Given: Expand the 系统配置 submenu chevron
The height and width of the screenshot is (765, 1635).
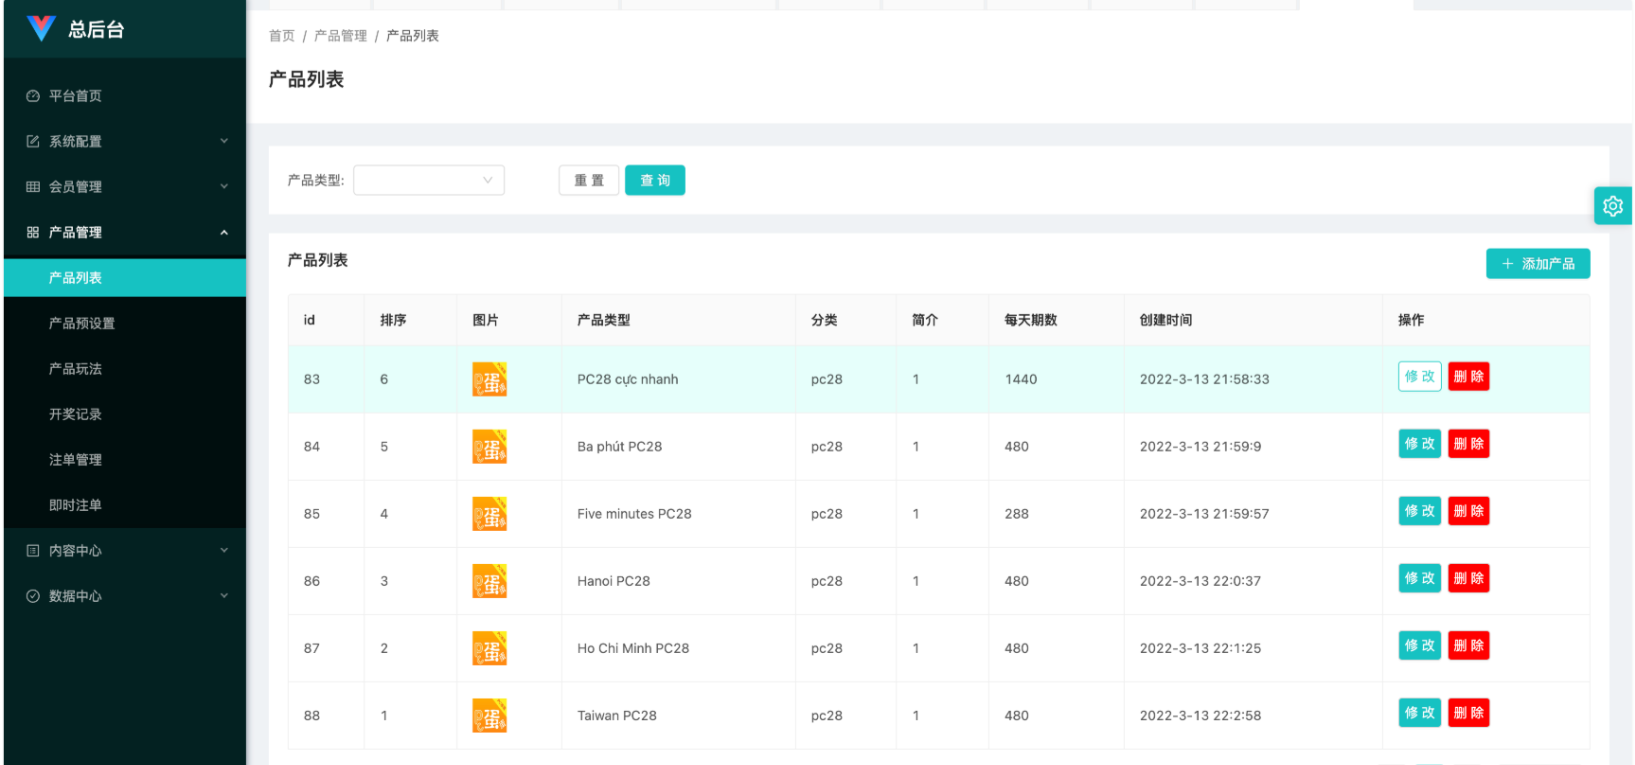Looking at the screenshot, I should (224, 141).
